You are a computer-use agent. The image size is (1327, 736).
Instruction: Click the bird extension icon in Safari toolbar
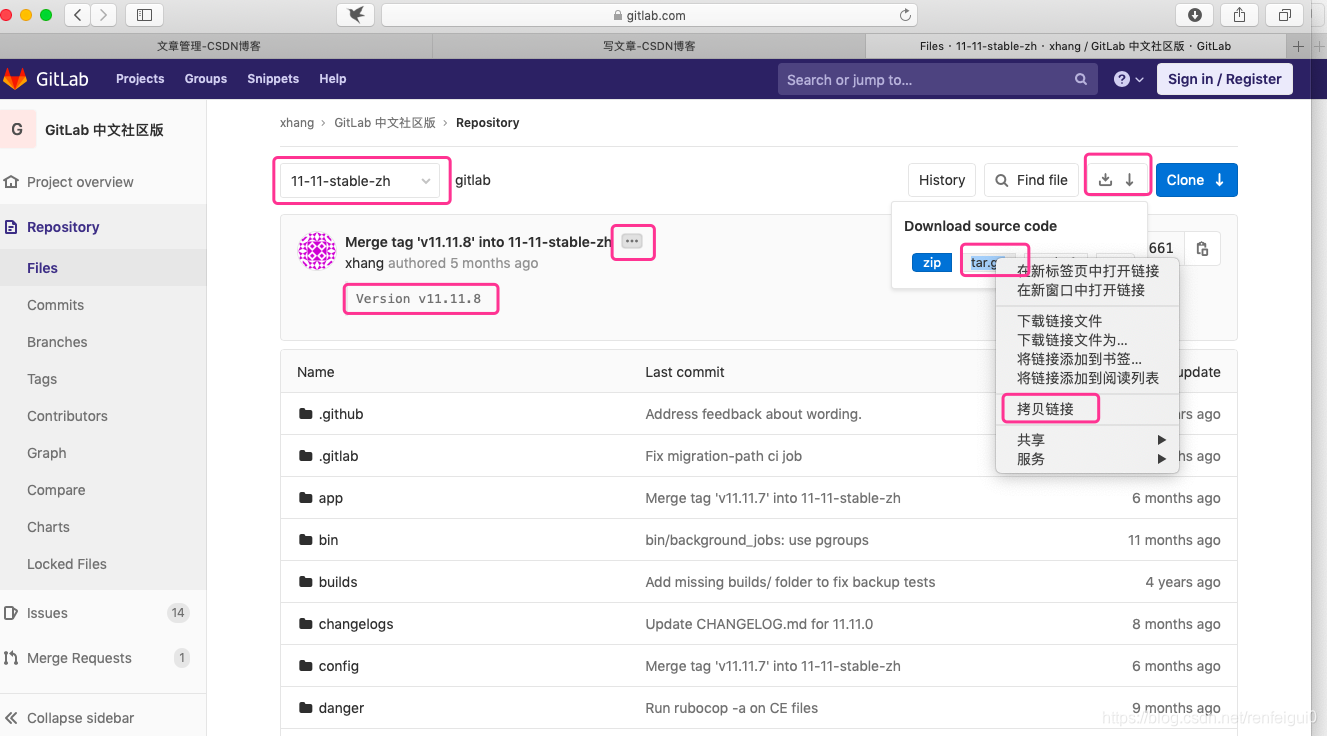tap(355, 15)
